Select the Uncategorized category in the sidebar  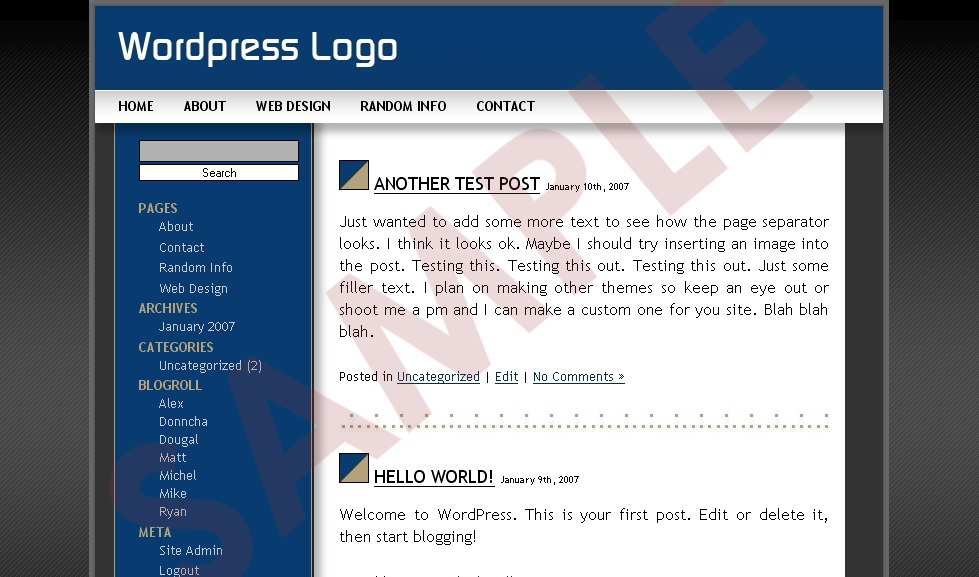[x=200, y=366]
